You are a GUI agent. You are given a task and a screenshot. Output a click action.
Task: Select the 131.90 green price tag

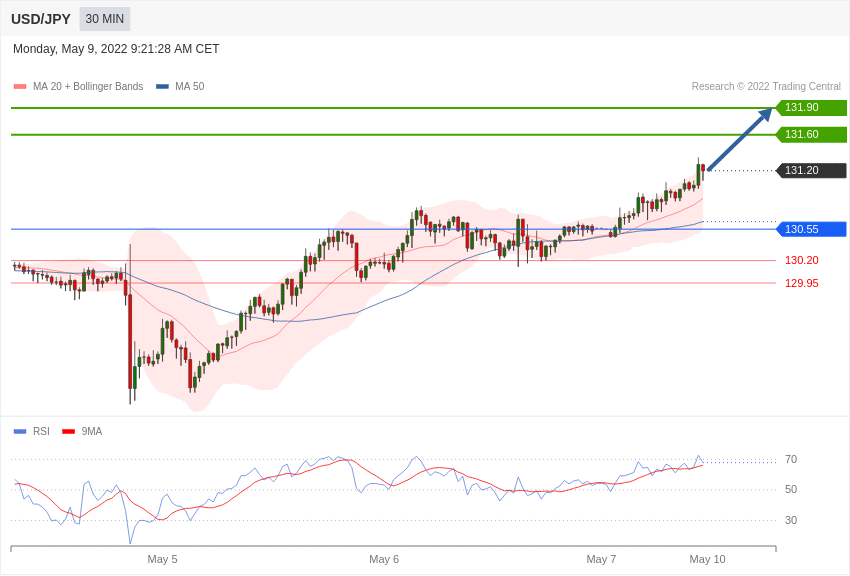(811, 108)
